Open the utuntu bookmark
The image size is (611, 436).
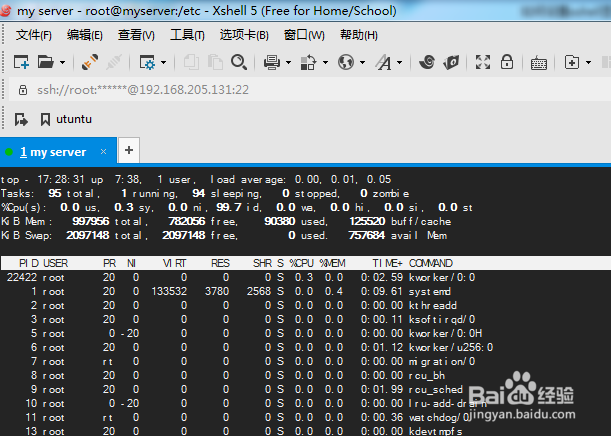point(66,119)
